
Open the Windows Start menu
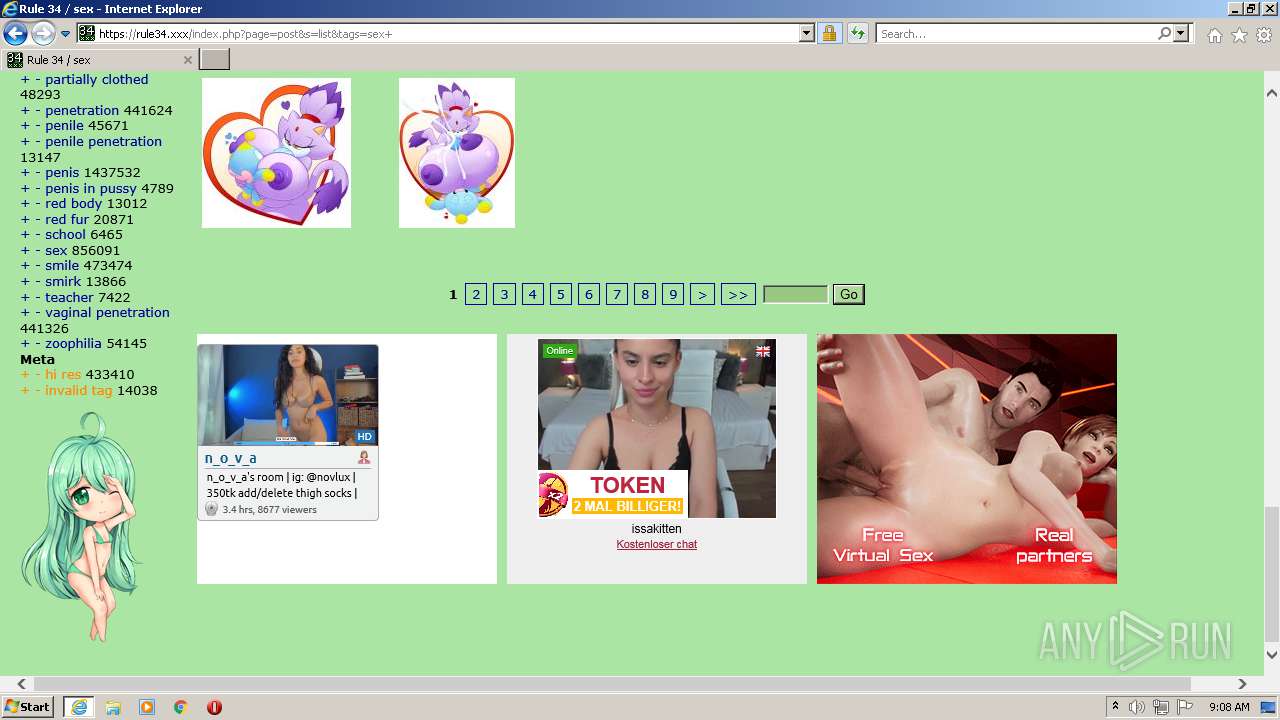pos(27,706)
